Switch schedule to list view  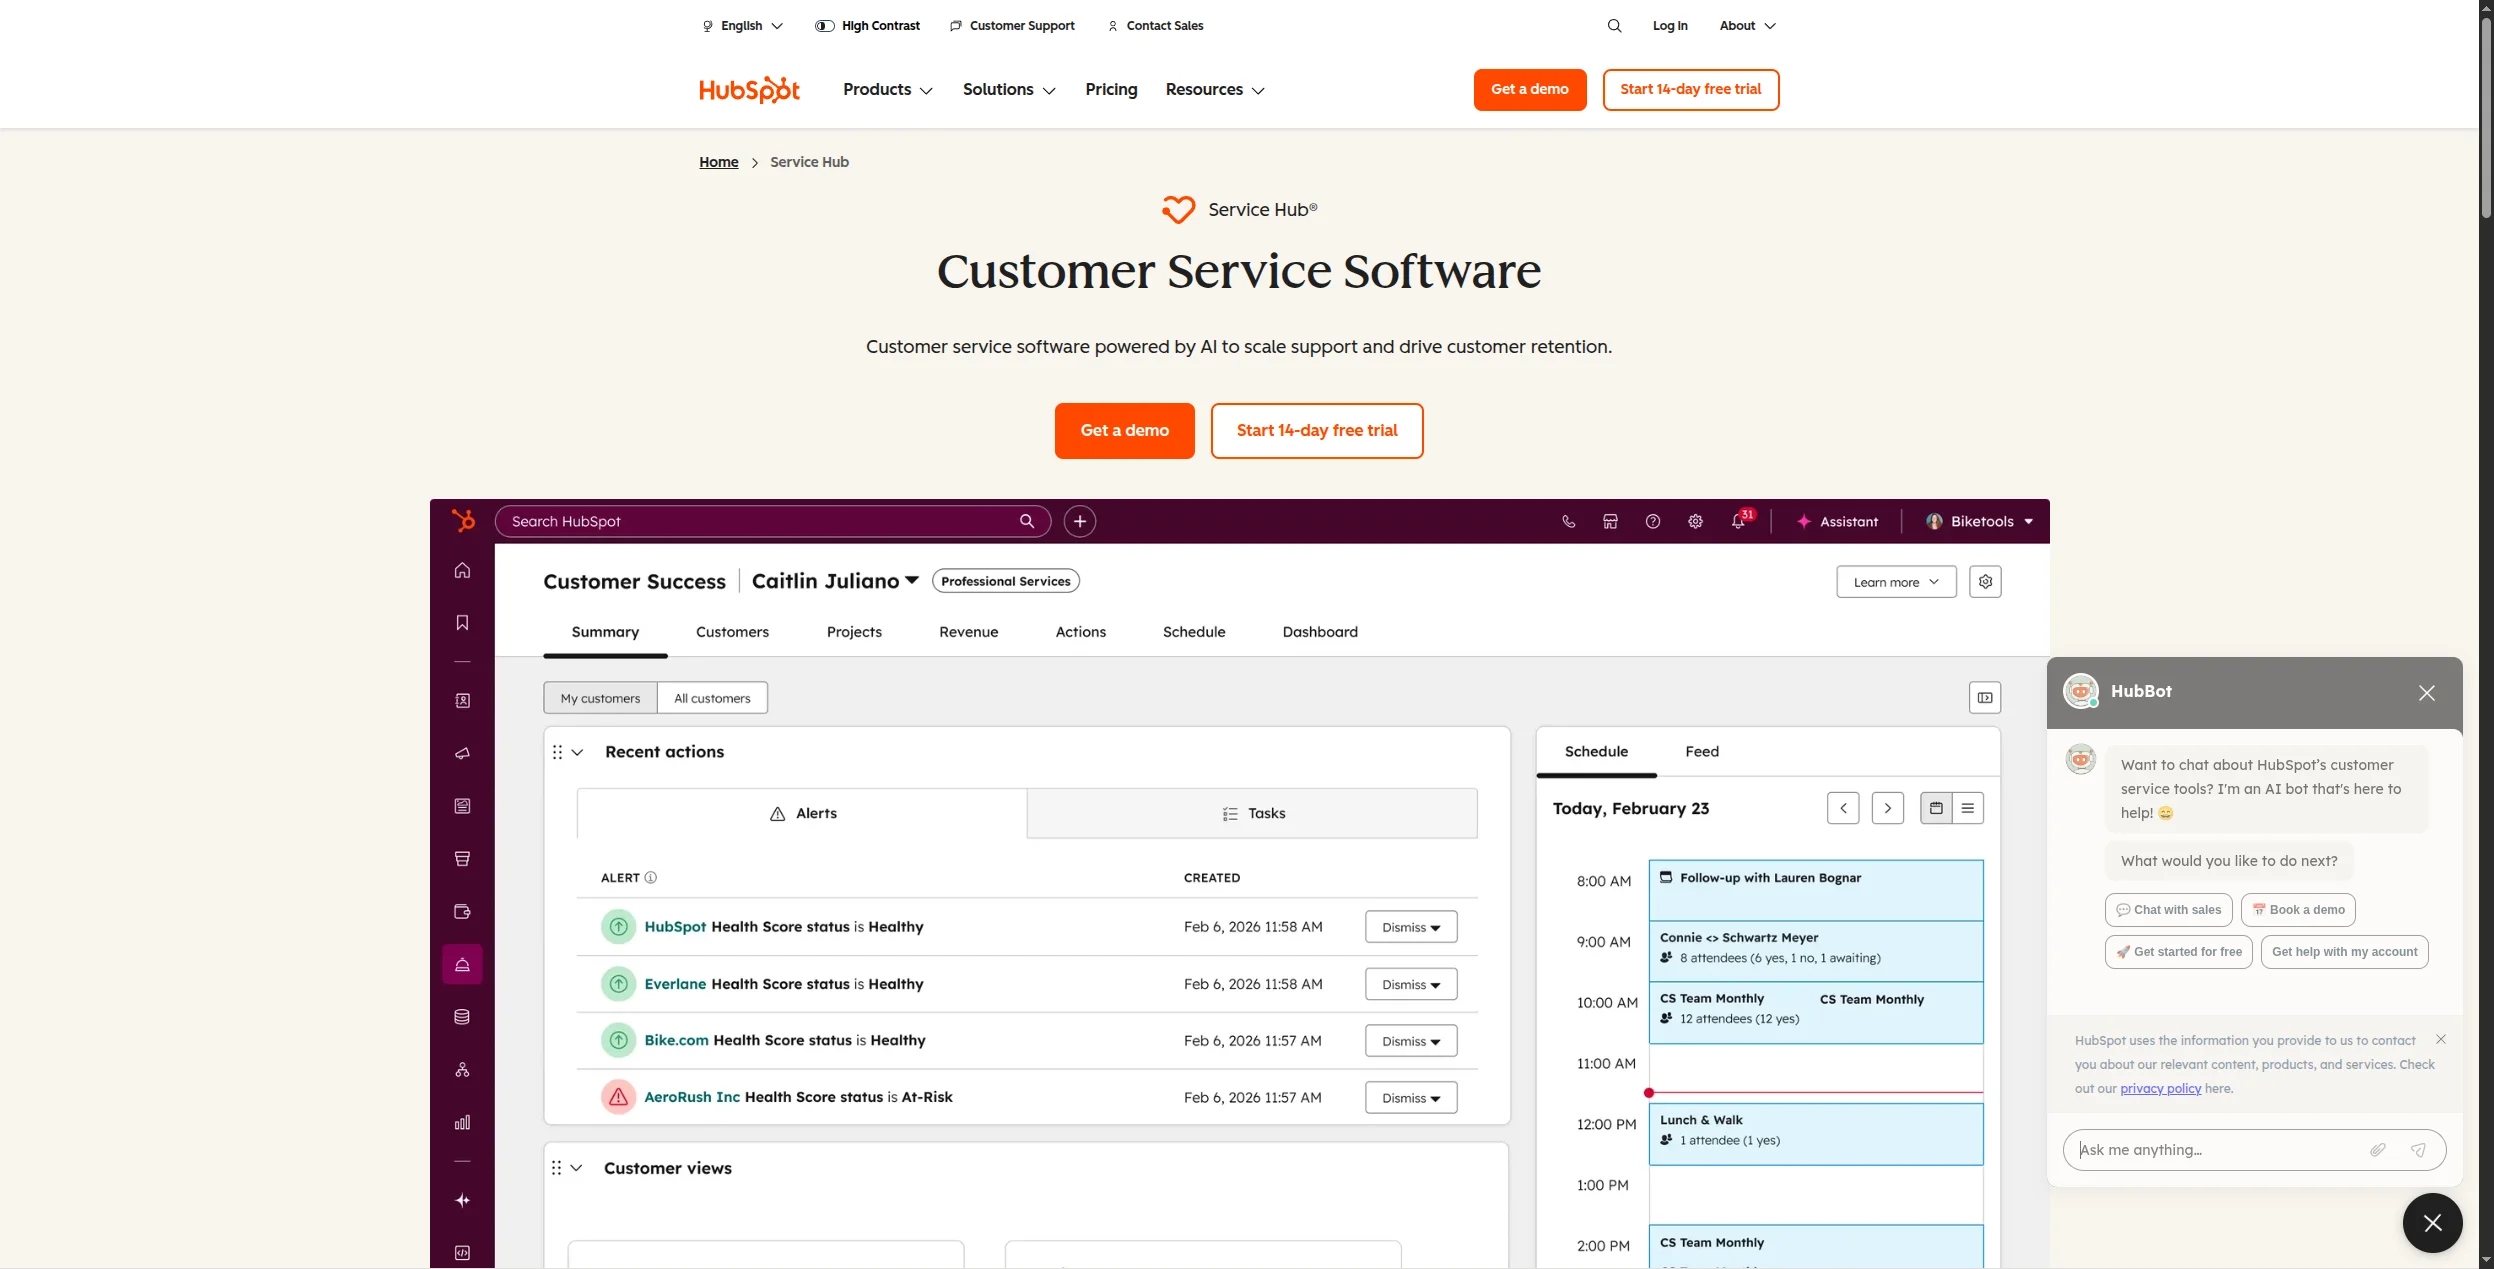1968,808
